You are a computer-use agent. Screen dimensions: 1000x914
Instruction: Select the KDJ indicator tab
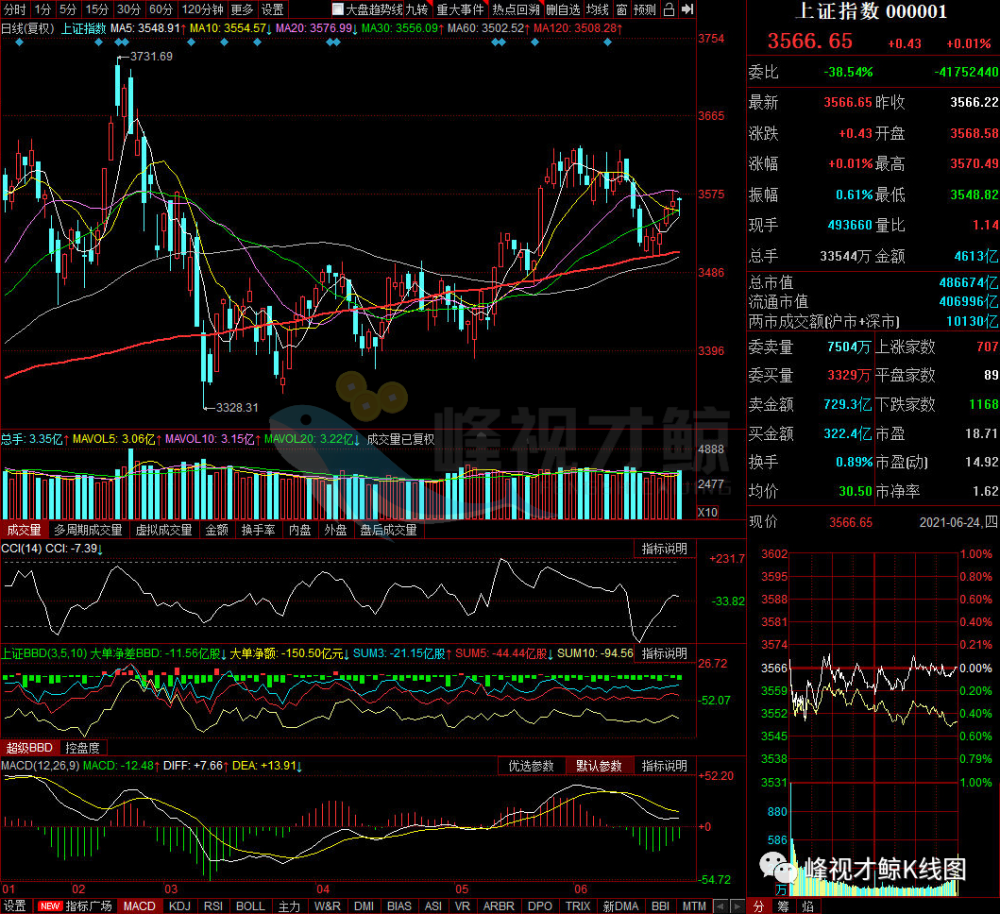pos(180,906)
